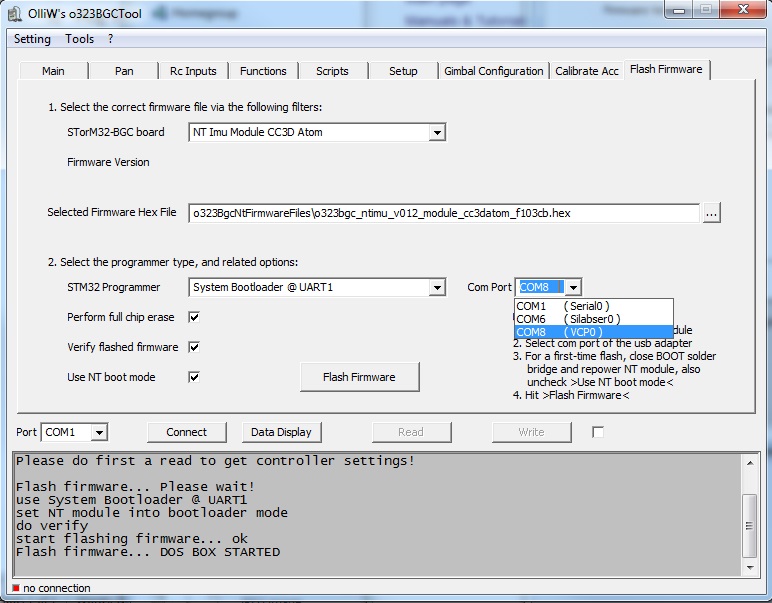The height and width of the screenshot is (603, 772).
Task: Uncheck Perform full chip erase
Action: click(194, 317)
